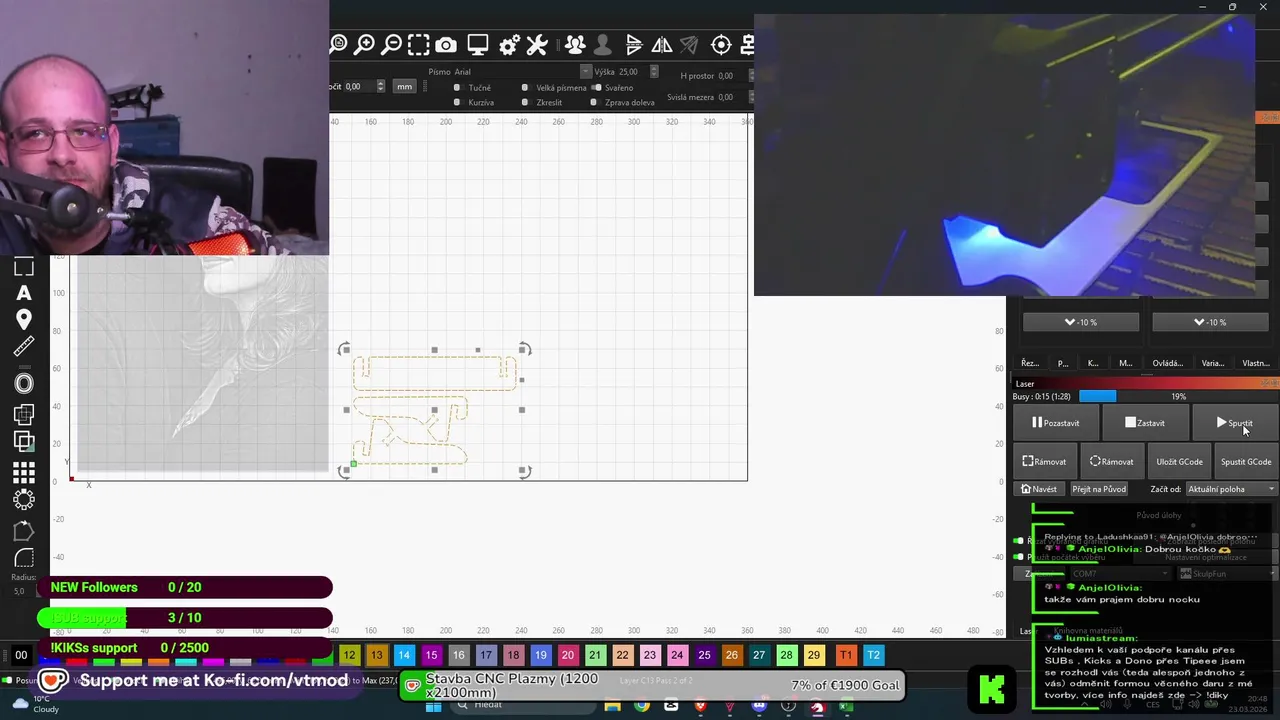The height and width of the screenshot is (720, 1280).
Task: Click the Pozastavit pause button
Action: pos(1055,423)
